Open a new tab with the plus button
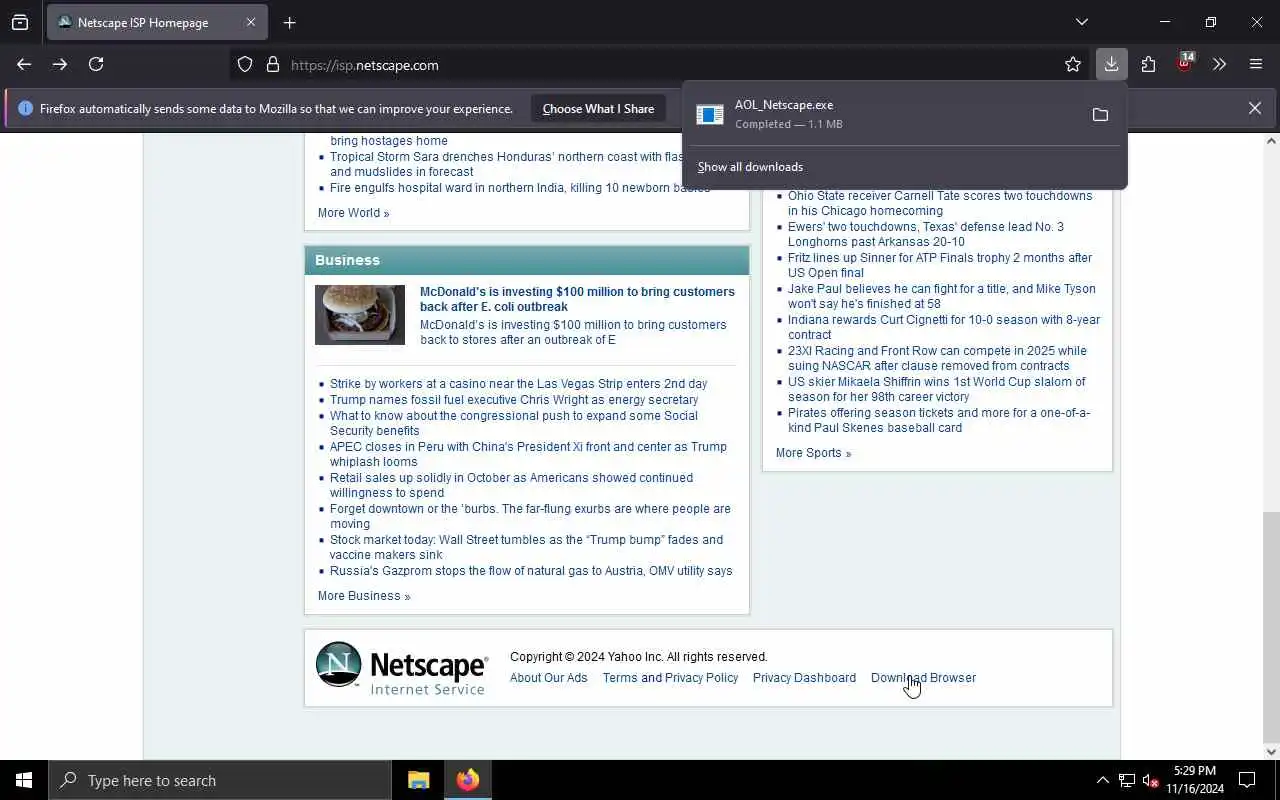Screen dimensions: 1280x800 pos(289,22)
